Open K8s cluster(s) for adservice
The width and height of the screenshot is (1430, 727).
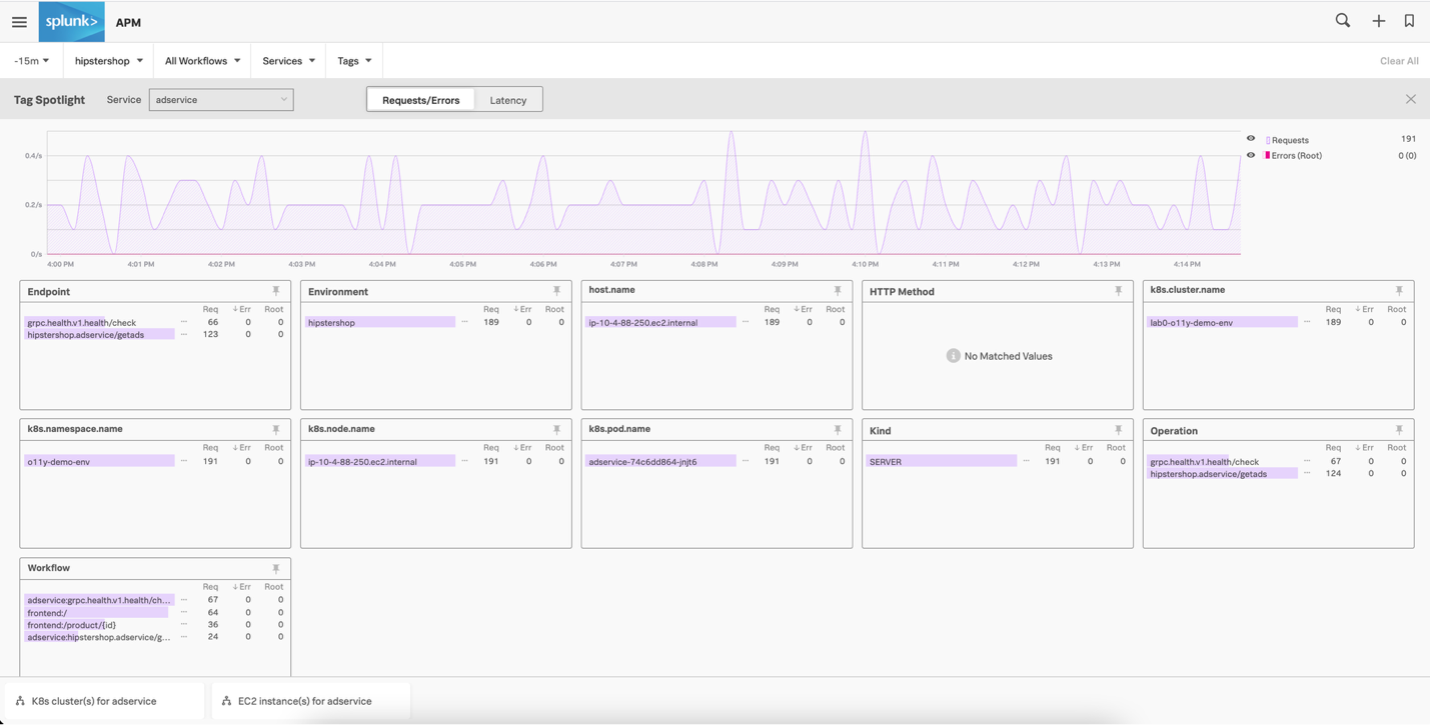click(x=105, y=701)
